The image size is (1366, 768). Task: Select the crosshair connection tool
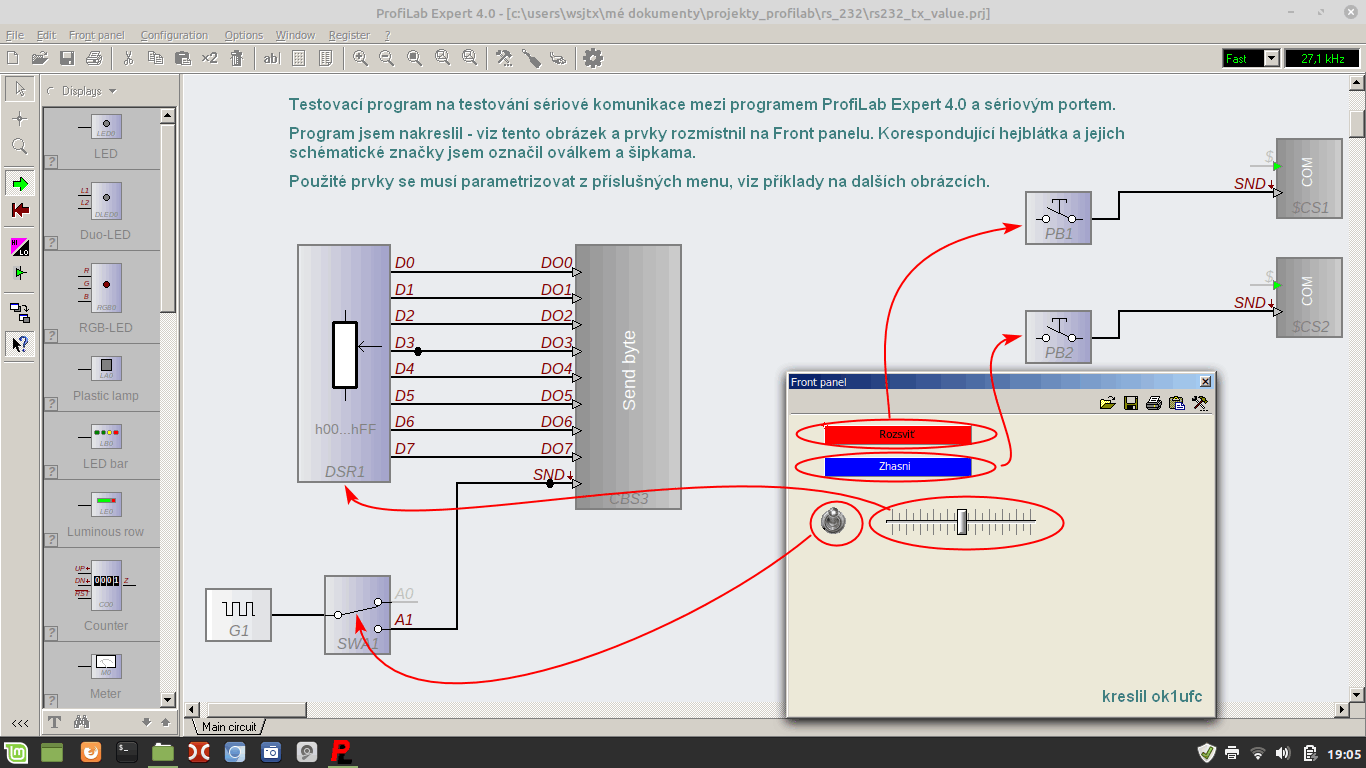19,118
